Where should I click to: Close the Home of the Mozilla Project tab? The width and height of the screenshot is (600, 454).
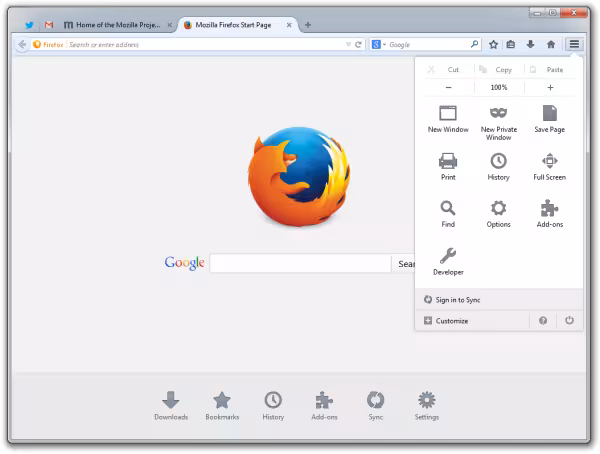(170, 25)
